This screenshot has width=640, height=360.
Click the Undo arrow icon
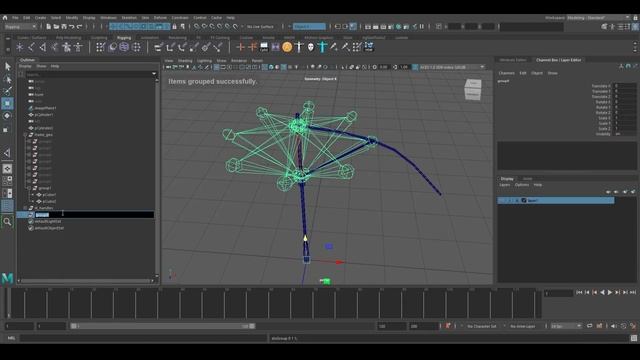click(72, 27)
